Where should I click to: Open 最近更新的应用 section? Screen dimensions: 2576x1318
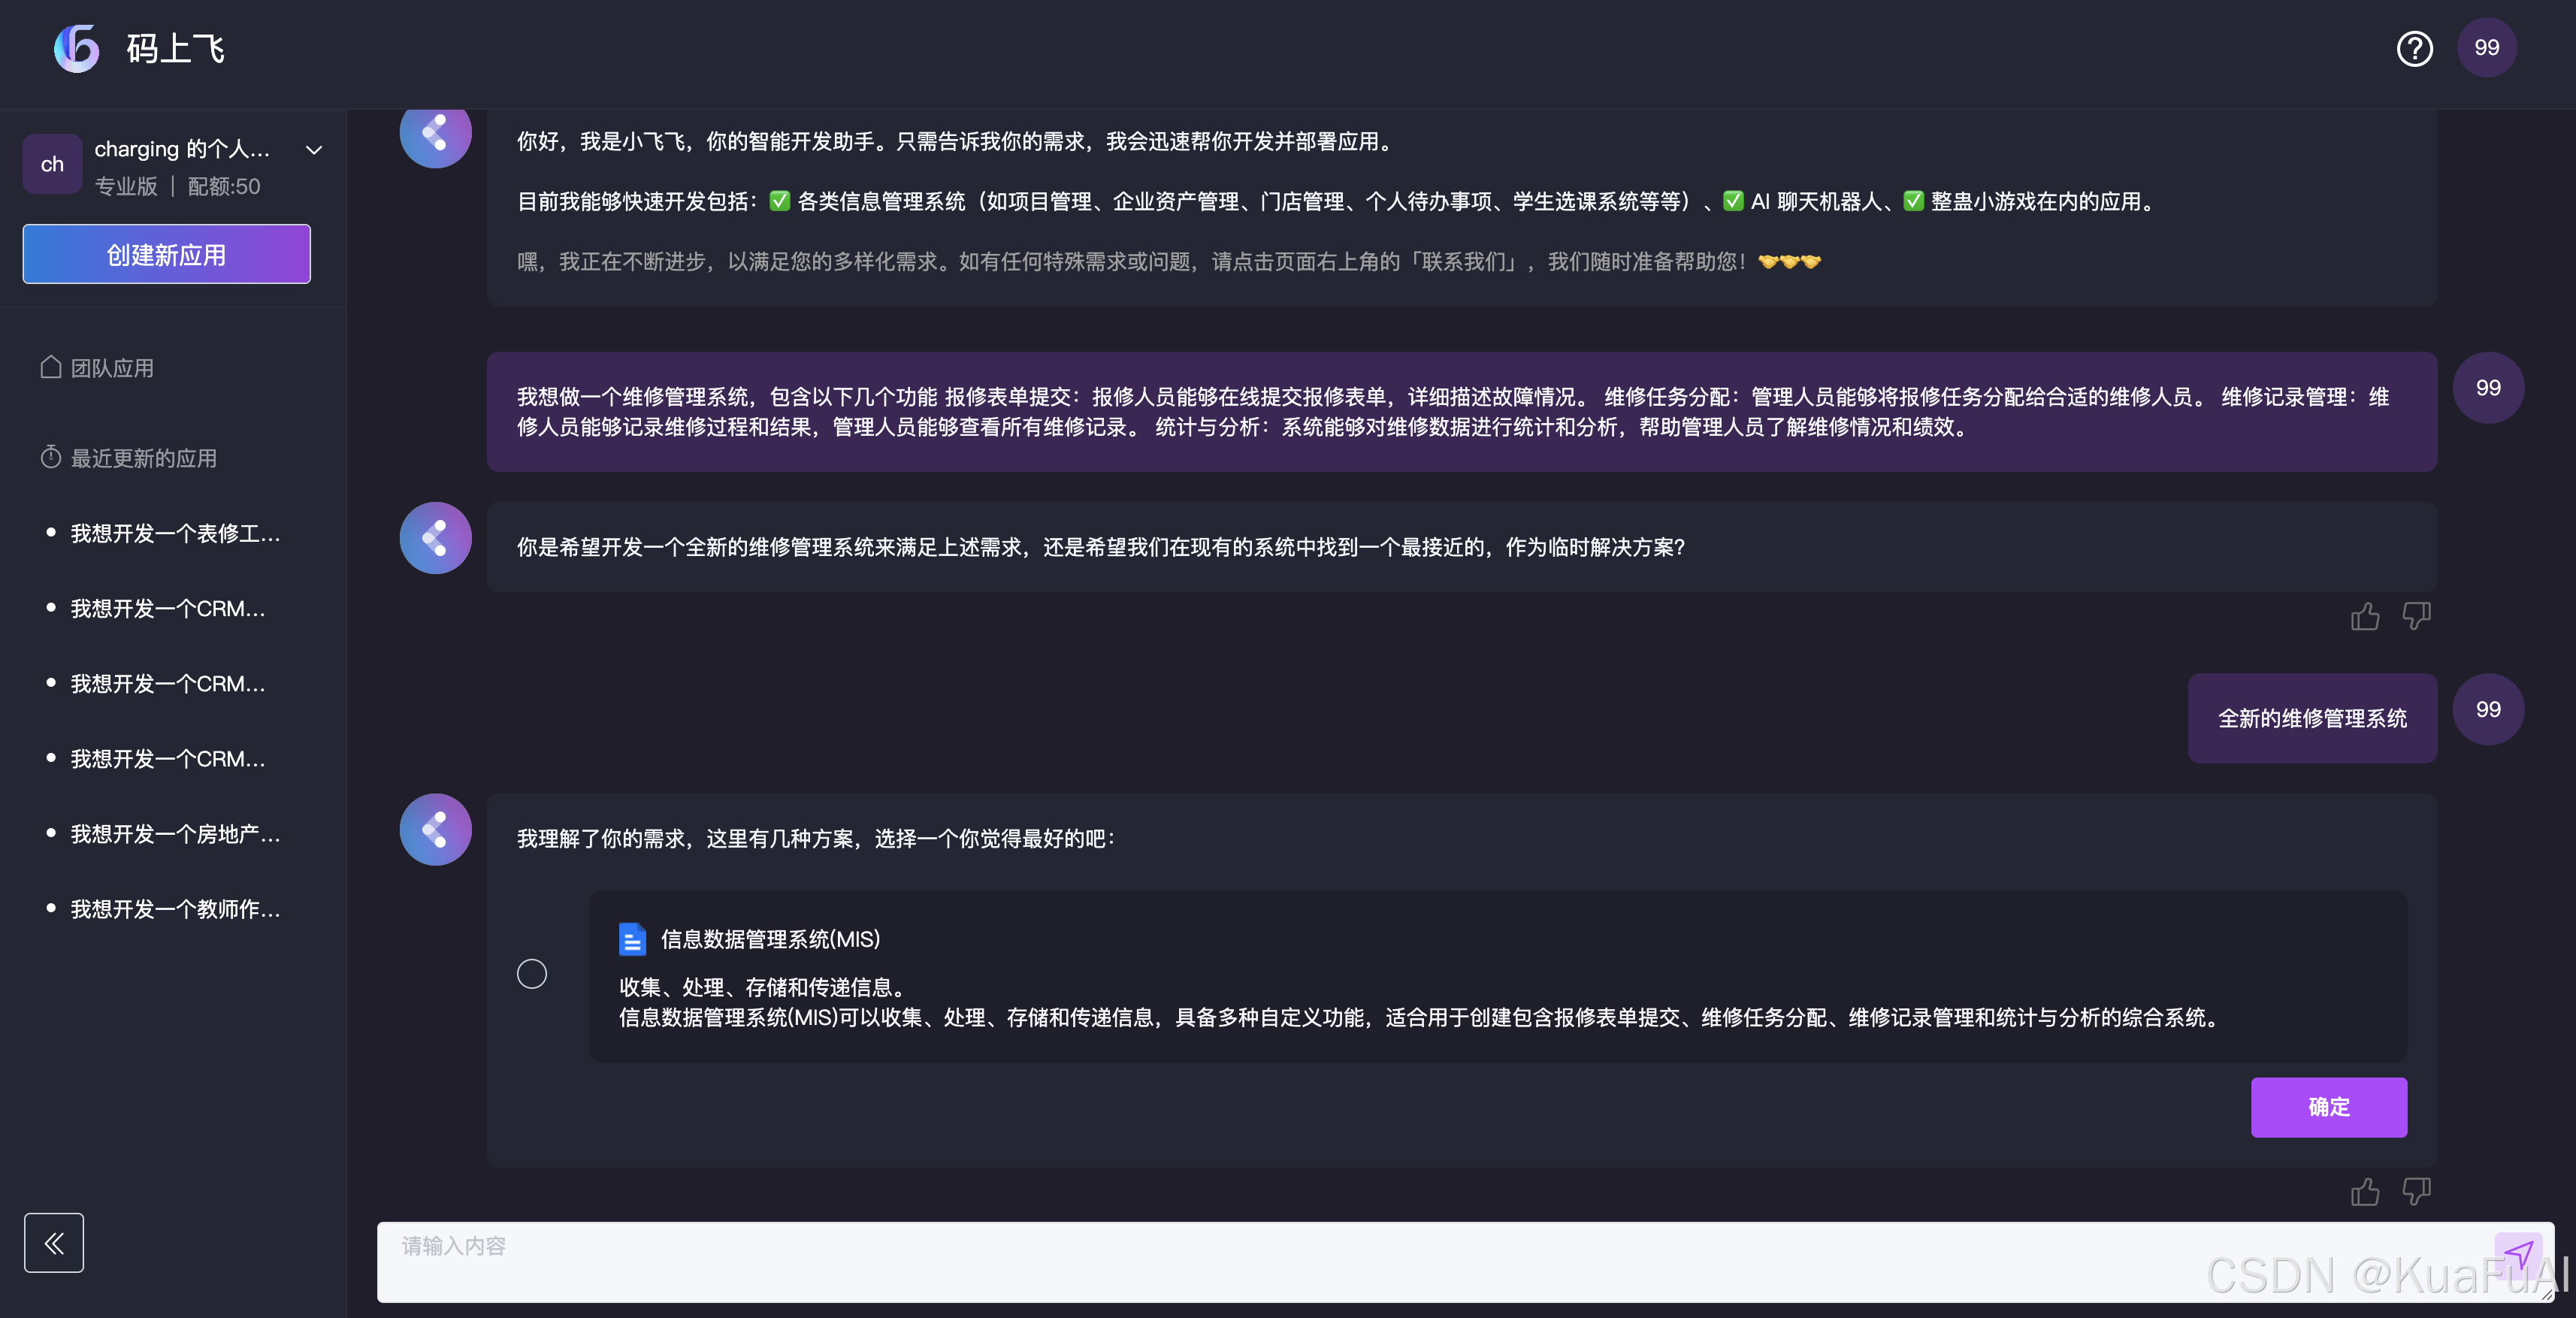tap(143, 458)
